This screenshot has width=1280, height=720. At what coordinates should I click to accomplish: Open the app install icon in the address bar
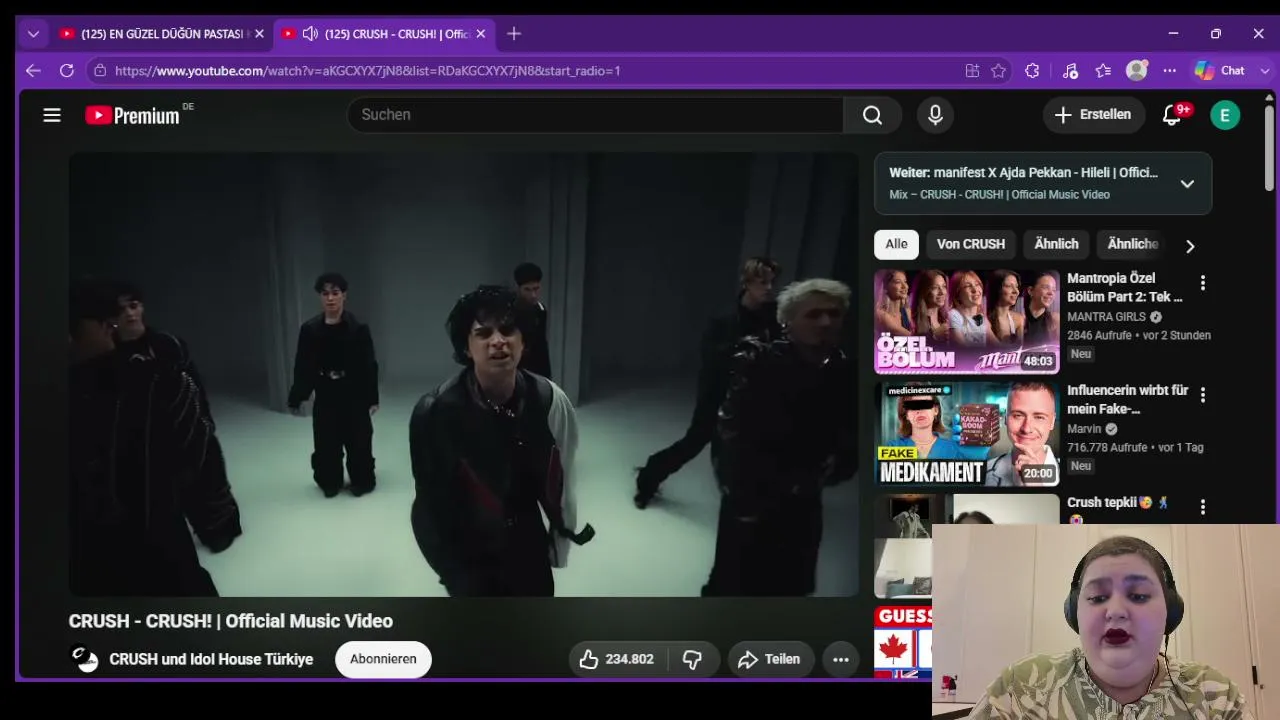[x=972, y=71]
